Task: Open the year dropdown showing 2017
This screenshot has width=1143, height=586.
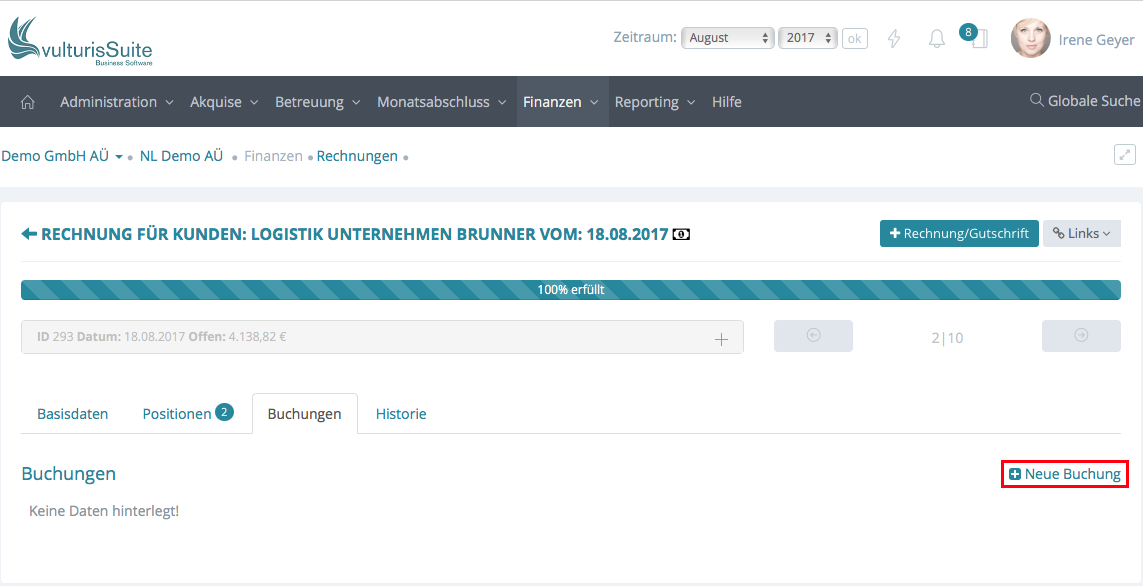Action: pos(808,38)
